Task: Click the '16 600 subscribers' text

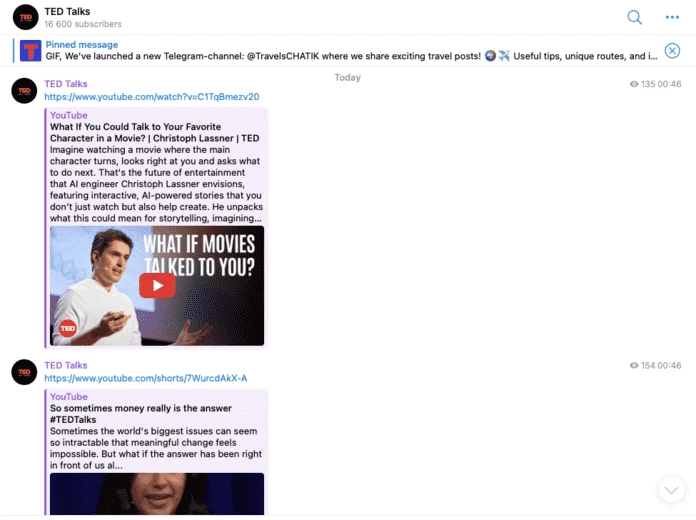Action: (x=83, y=24)
